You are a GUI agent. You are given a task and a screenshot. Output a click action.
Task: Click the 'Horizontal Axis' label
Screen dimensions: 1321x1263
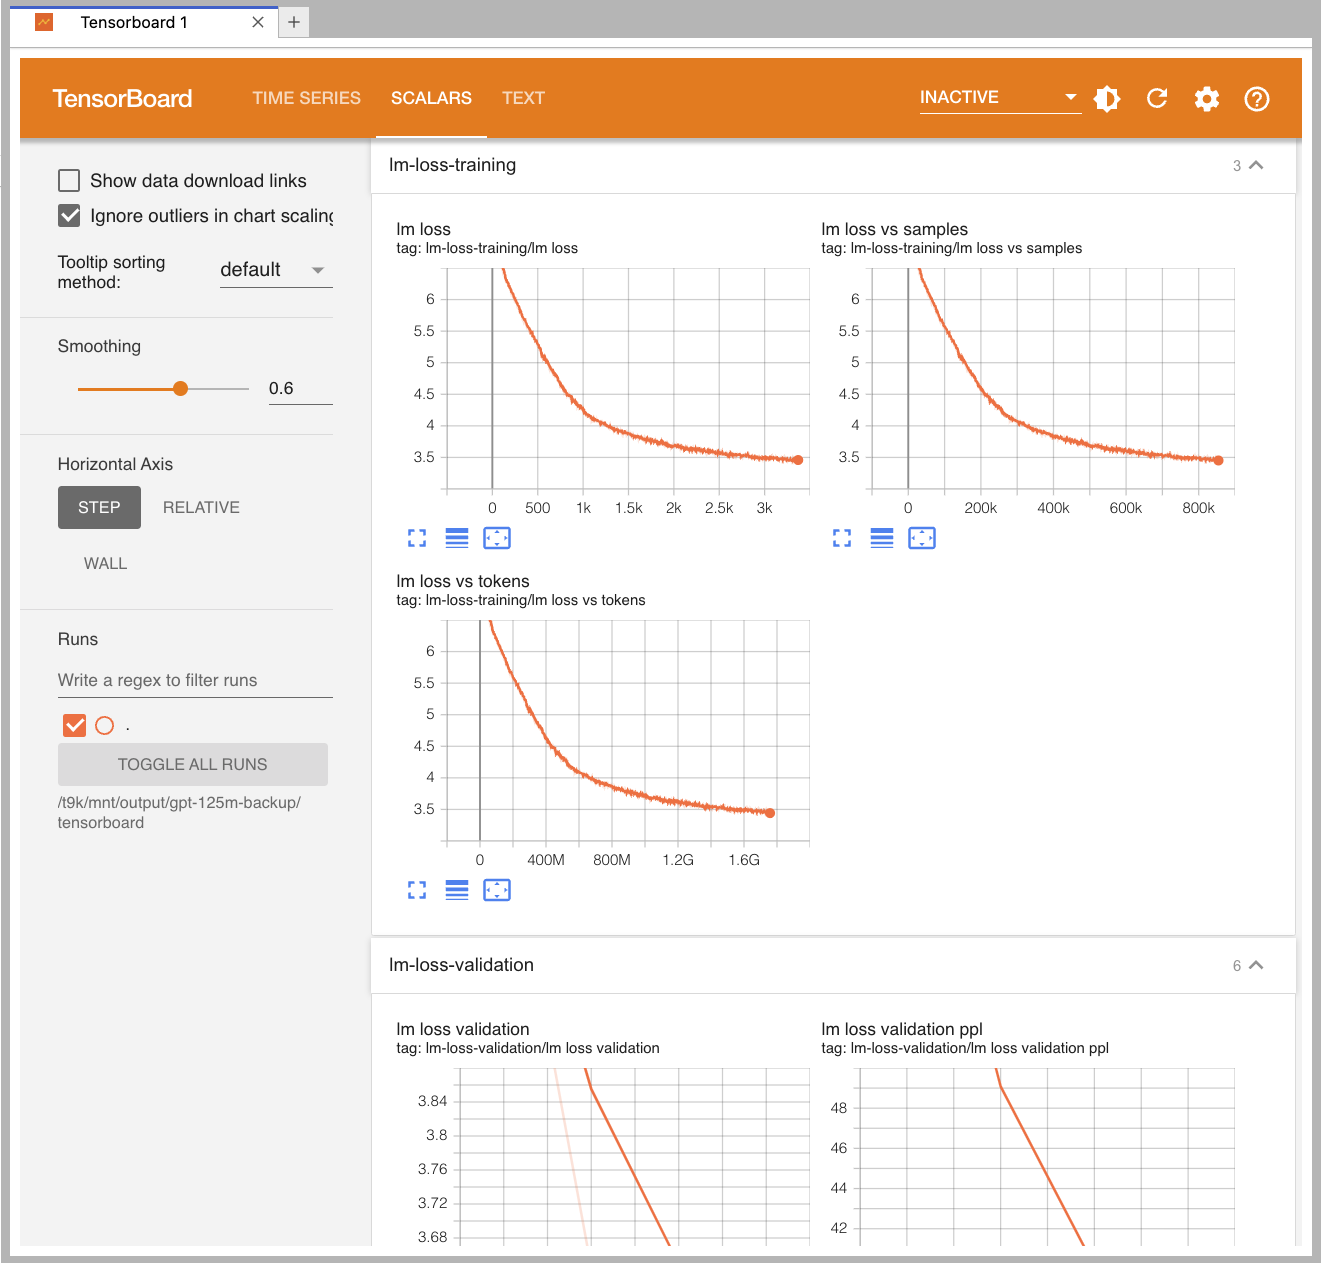pyautogui.click(x=115, y=464)
